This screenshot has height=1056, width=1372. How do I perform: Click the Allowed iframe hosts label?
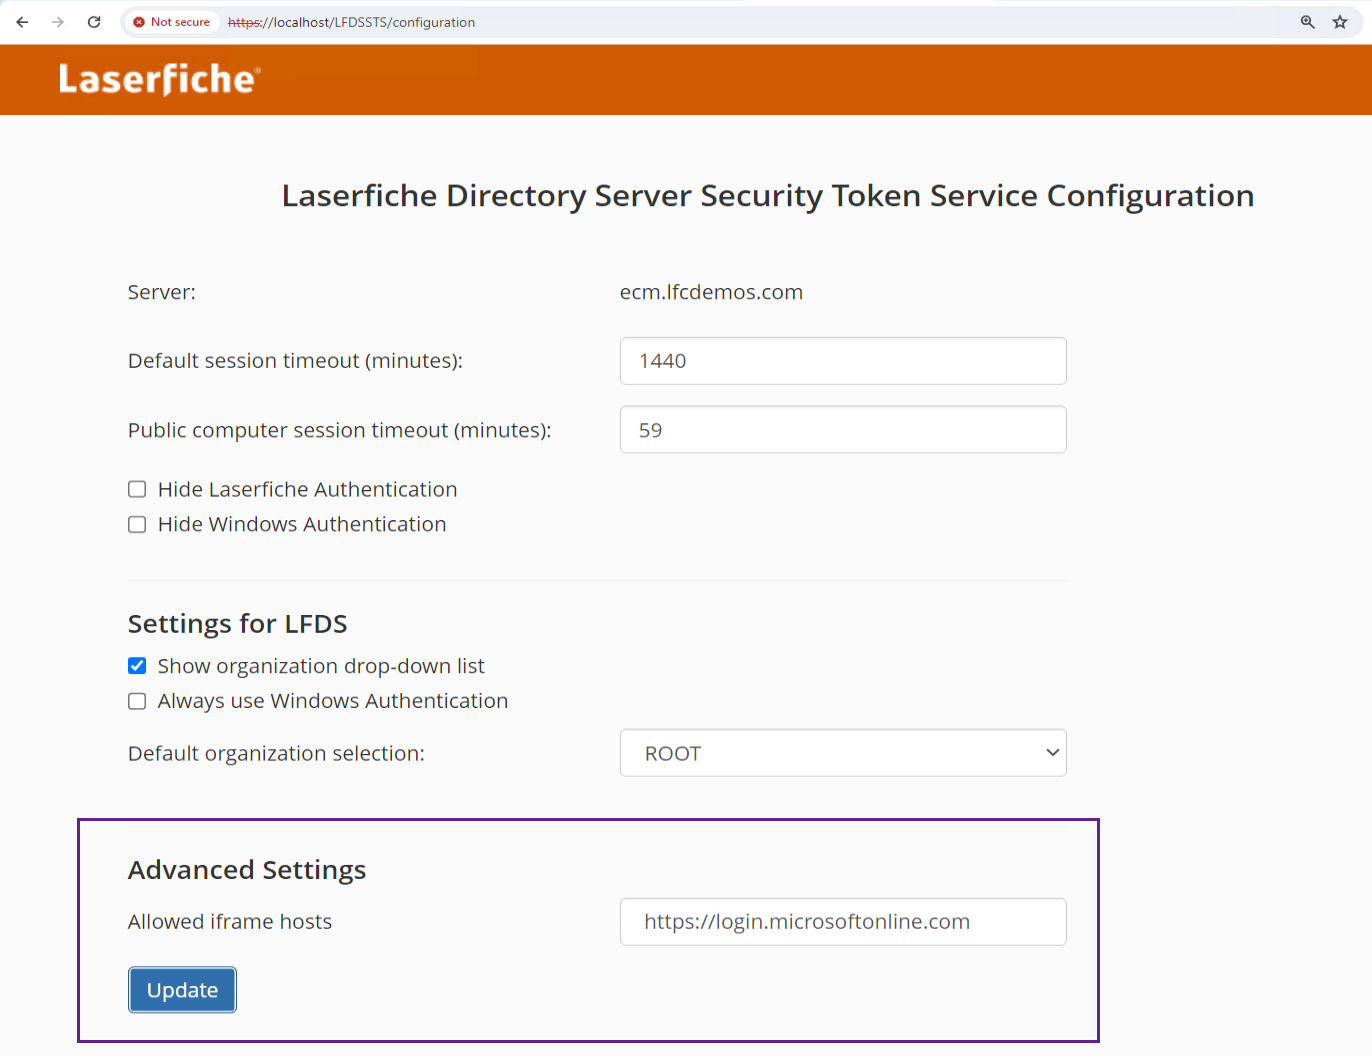(x=230, y=922)
